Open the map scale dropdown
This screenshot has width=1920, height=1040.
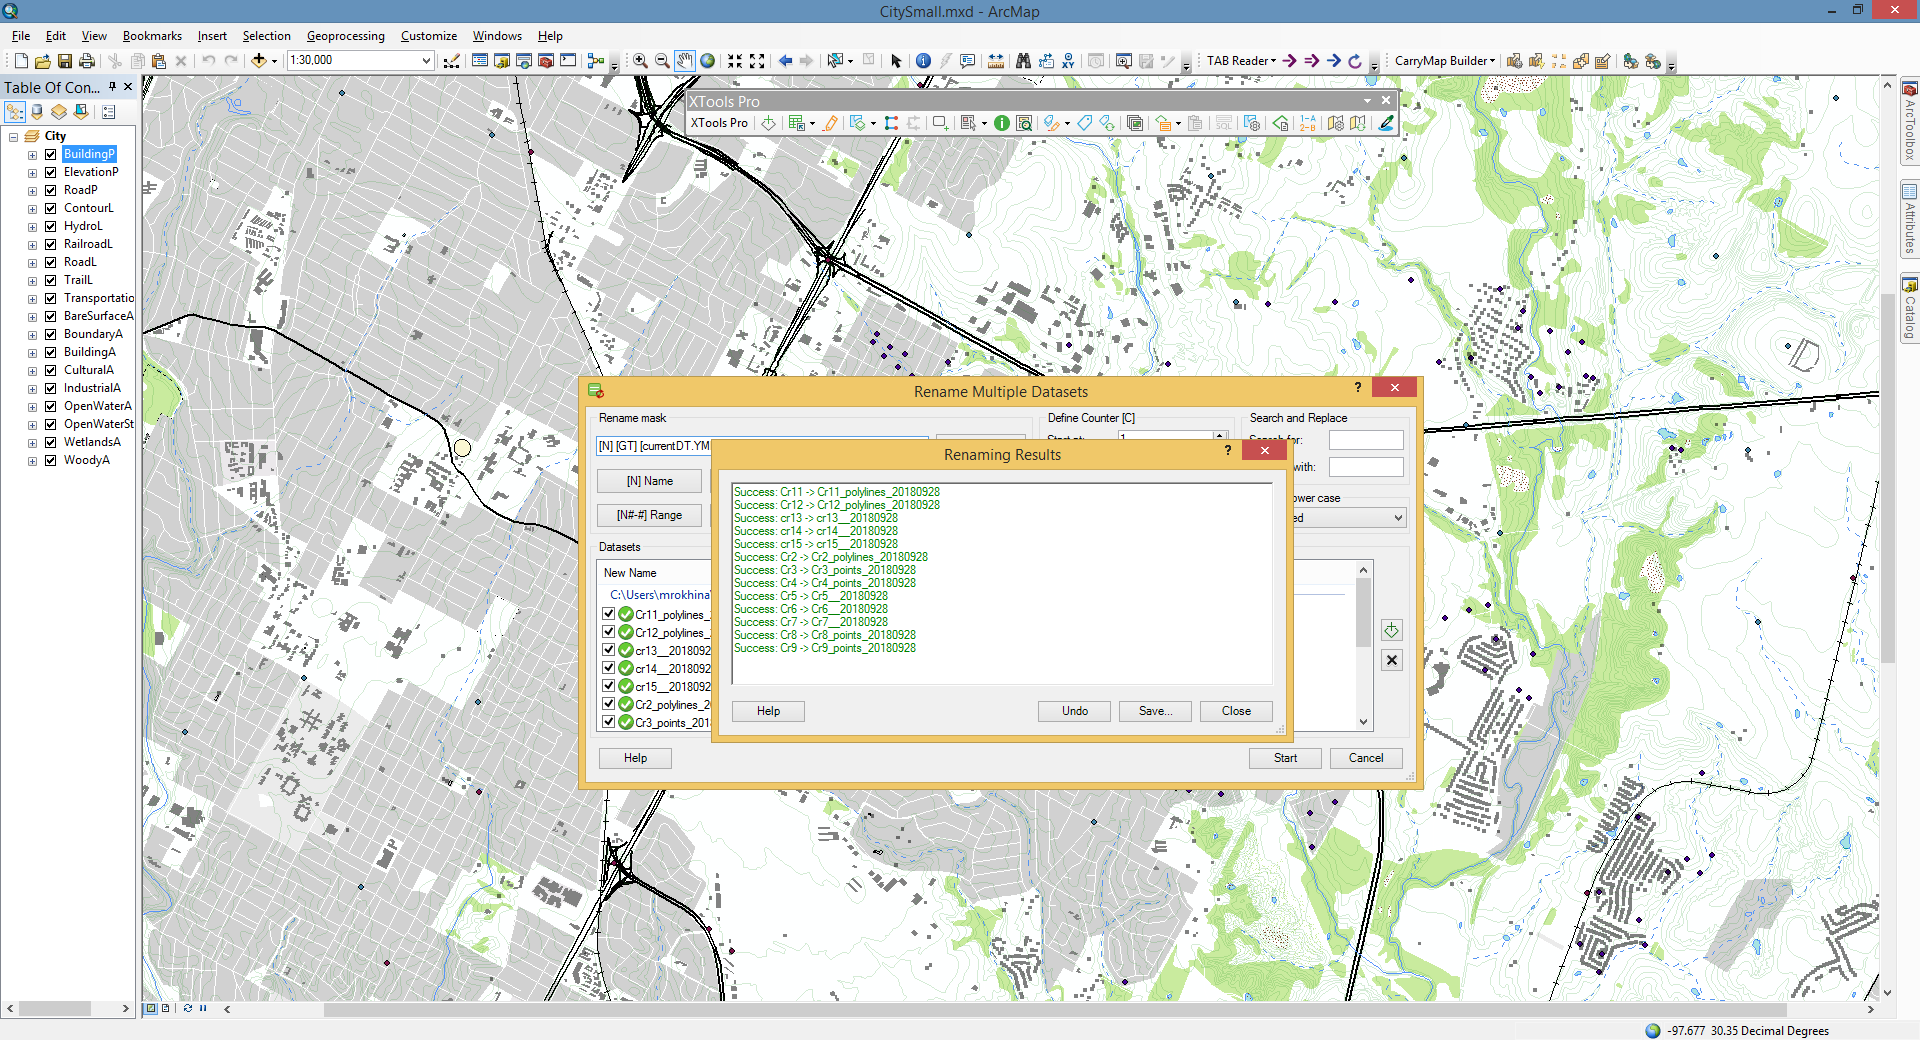pos(426,61)
